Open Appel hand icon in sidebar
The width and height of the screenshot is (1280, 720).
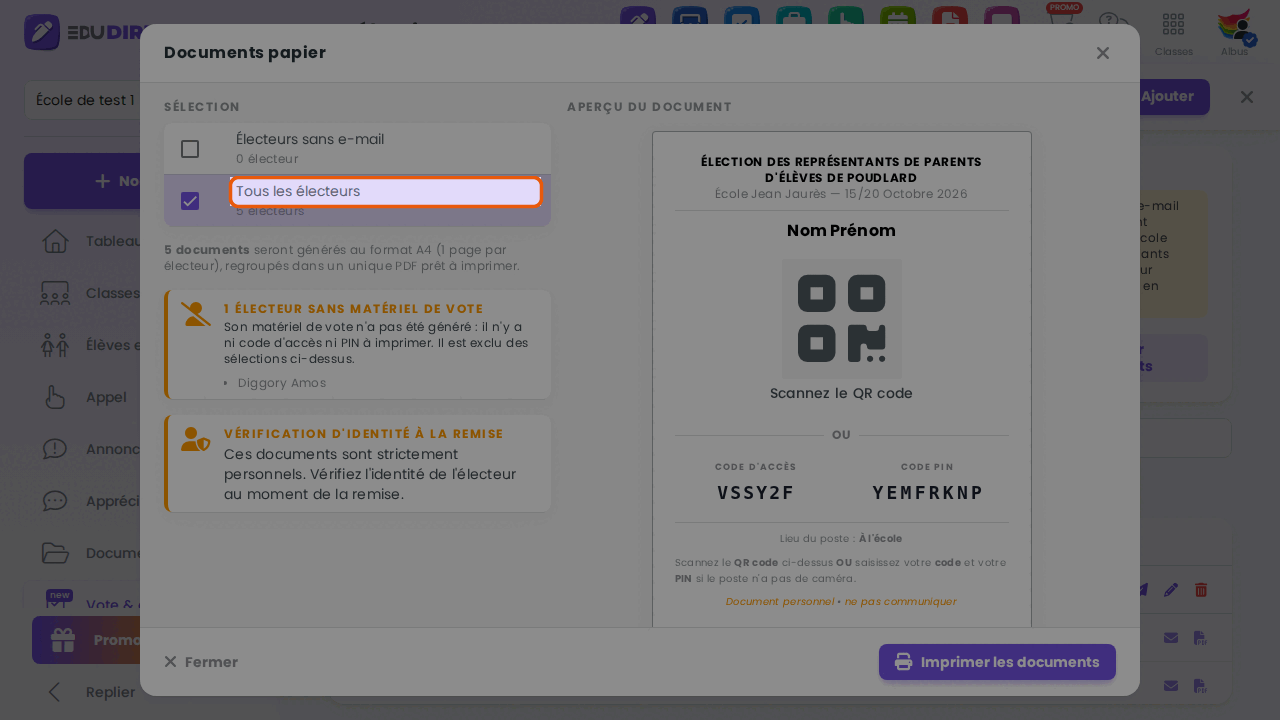pos(55,397)
